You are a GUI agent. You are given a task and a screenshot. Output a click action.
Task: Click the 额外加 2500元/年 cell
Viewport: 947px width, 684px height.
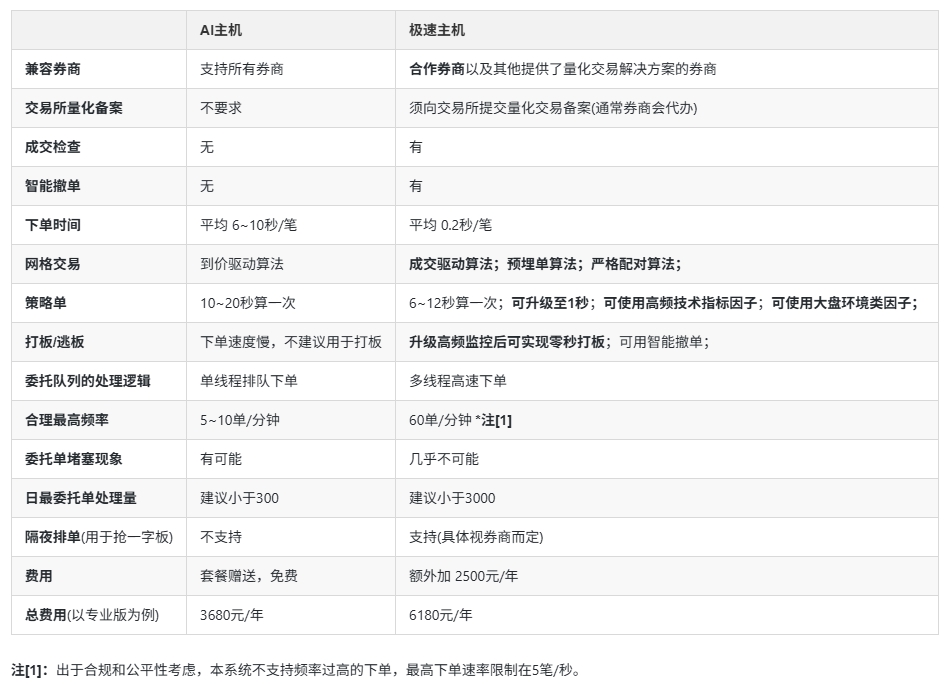click(x=463, y=576)
